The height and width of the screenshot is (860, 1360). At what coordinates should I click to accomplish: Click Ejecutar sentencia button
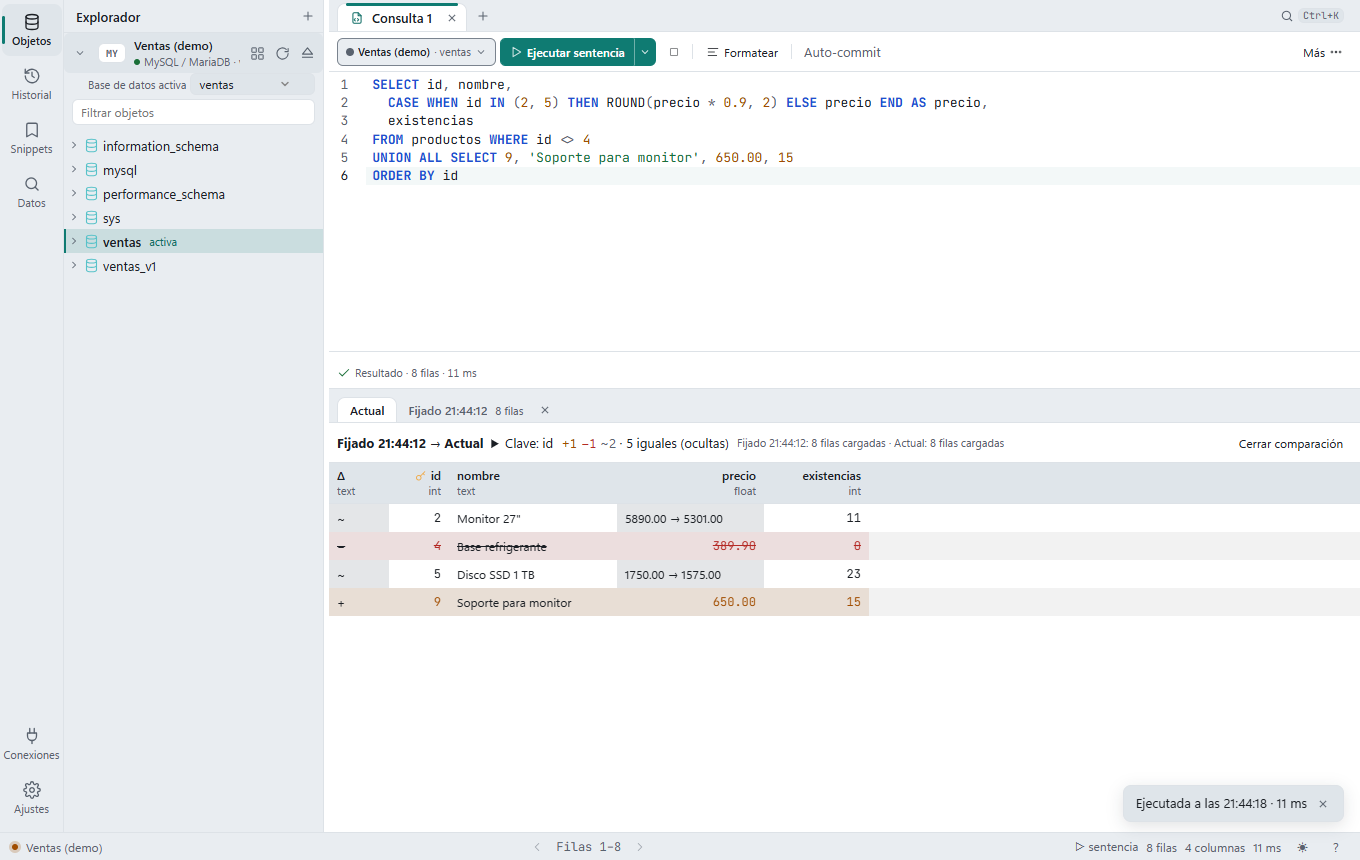[x=567, y=52]
